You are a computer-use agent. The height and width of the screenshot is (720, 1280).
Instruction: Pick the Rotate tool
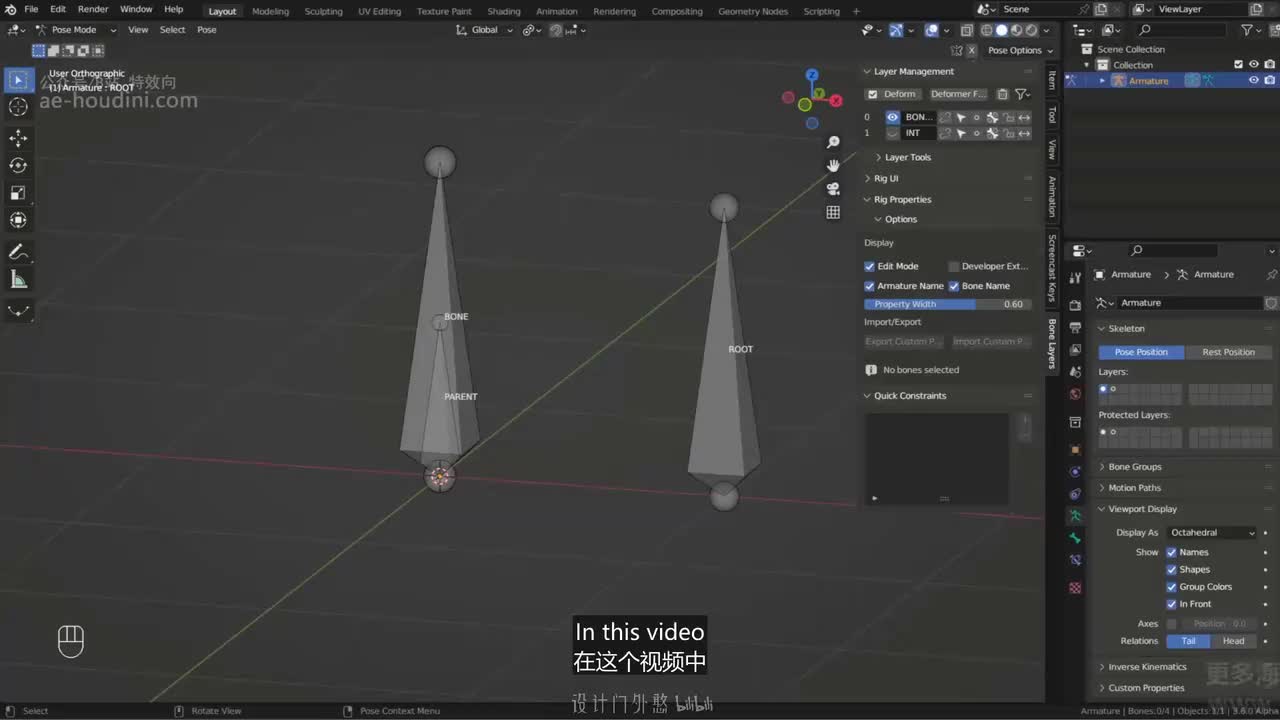click(18, 165)
